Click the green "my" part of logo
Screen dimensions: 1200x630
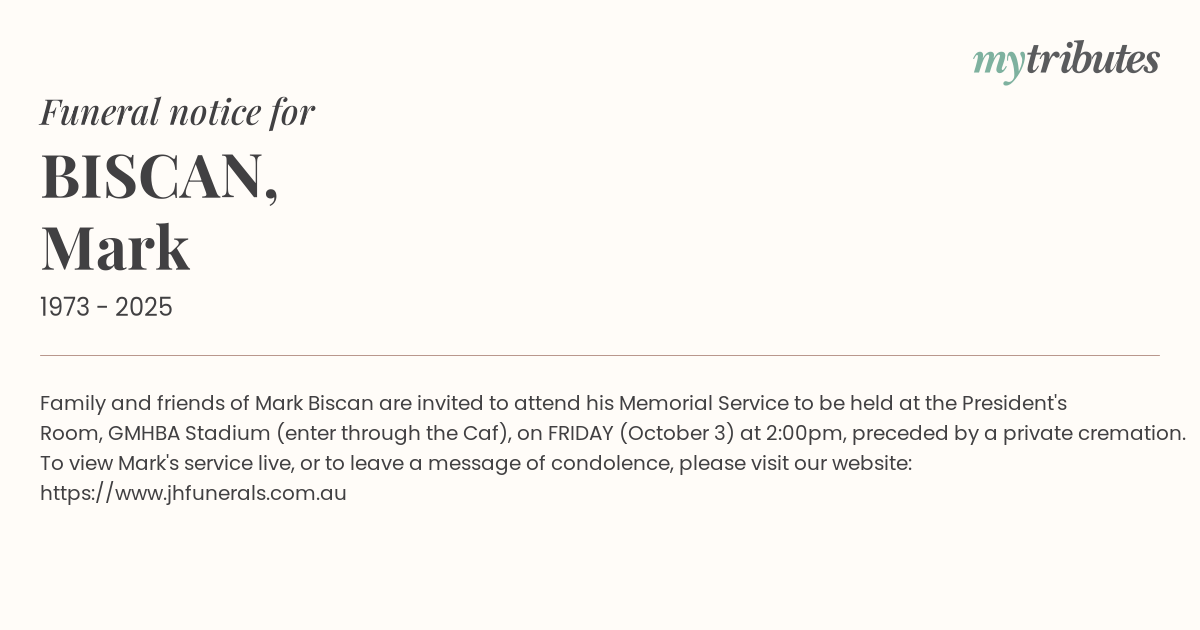998,62
